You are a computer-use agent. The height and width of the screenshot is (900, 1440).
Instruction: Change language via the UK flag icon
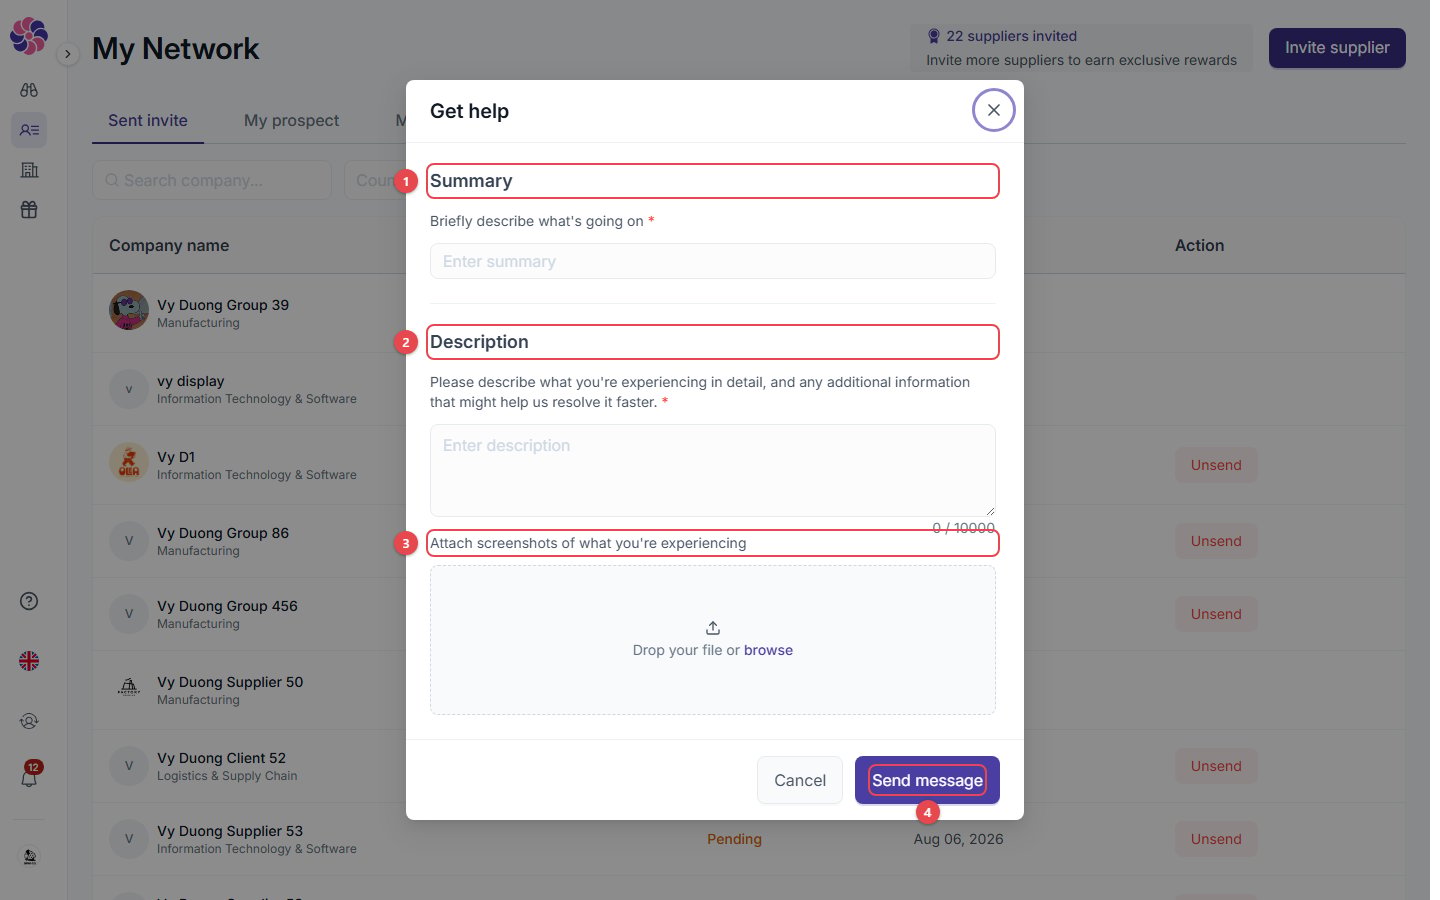29,661
